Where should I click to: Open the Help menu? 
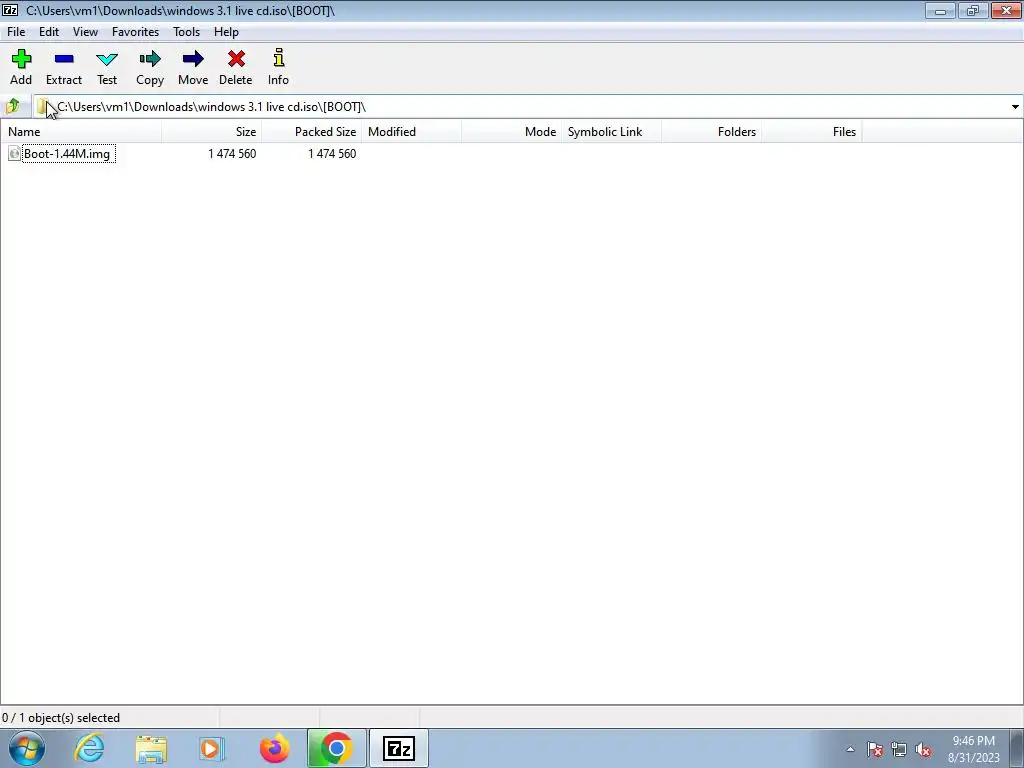click(x=226, y=32)
